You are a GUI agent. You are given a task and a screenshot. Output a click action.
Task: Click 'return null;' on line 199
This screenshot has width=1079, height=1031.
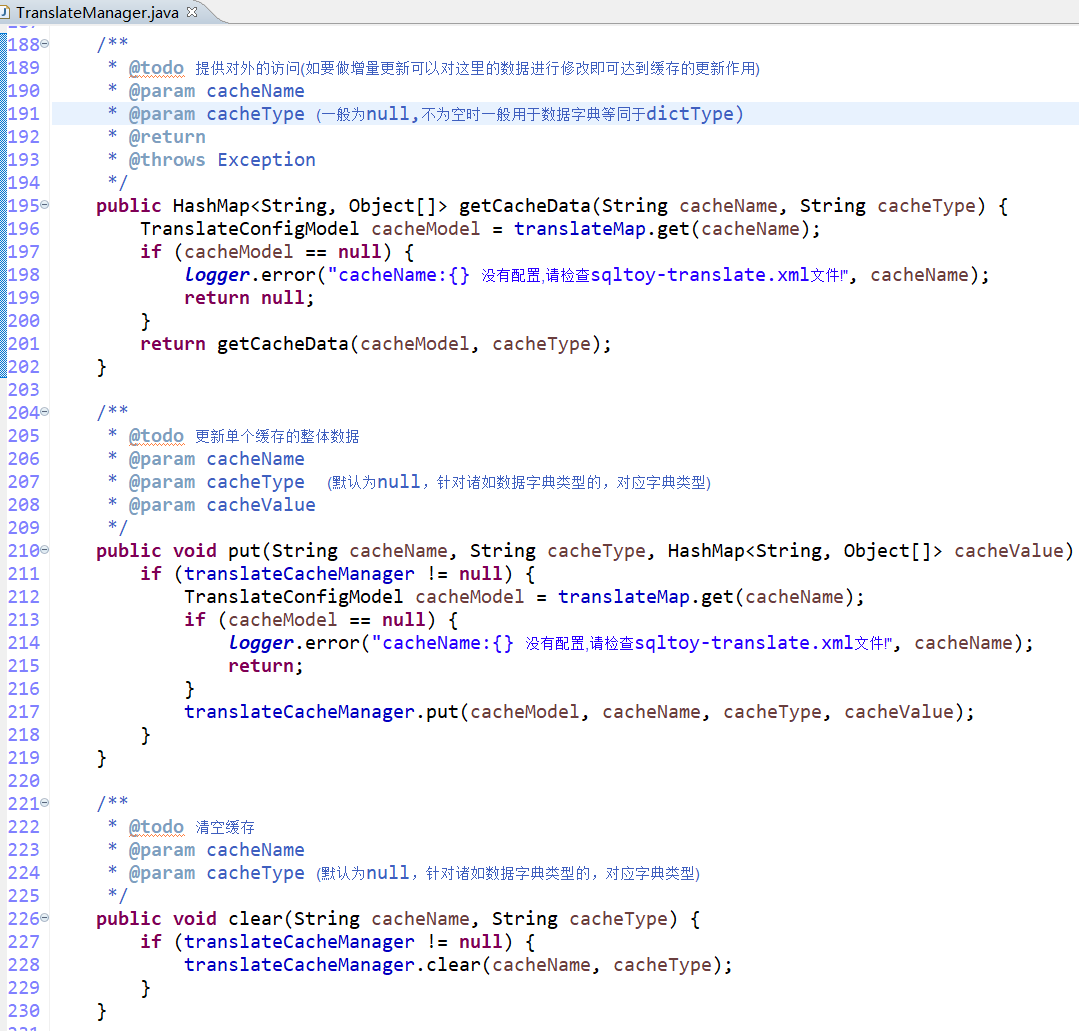pyautogui.click(x=249, y=298)
